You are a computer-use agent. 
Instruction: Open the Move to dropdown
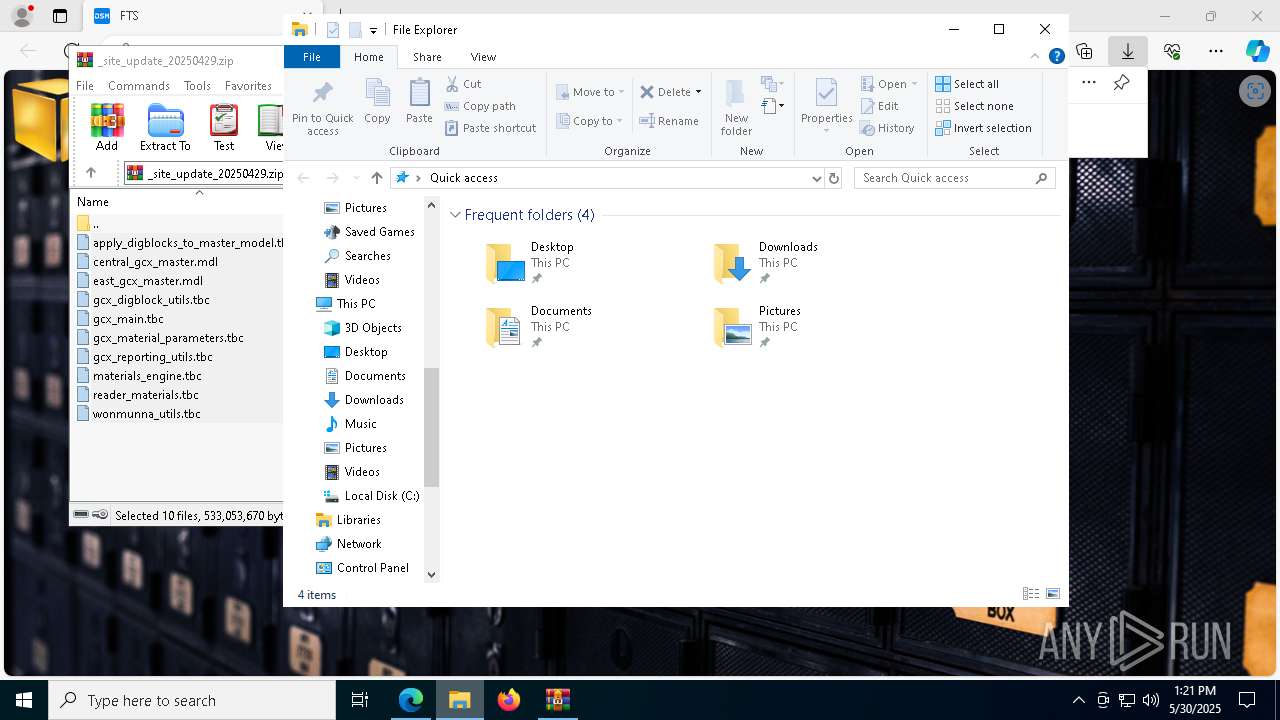590,92
